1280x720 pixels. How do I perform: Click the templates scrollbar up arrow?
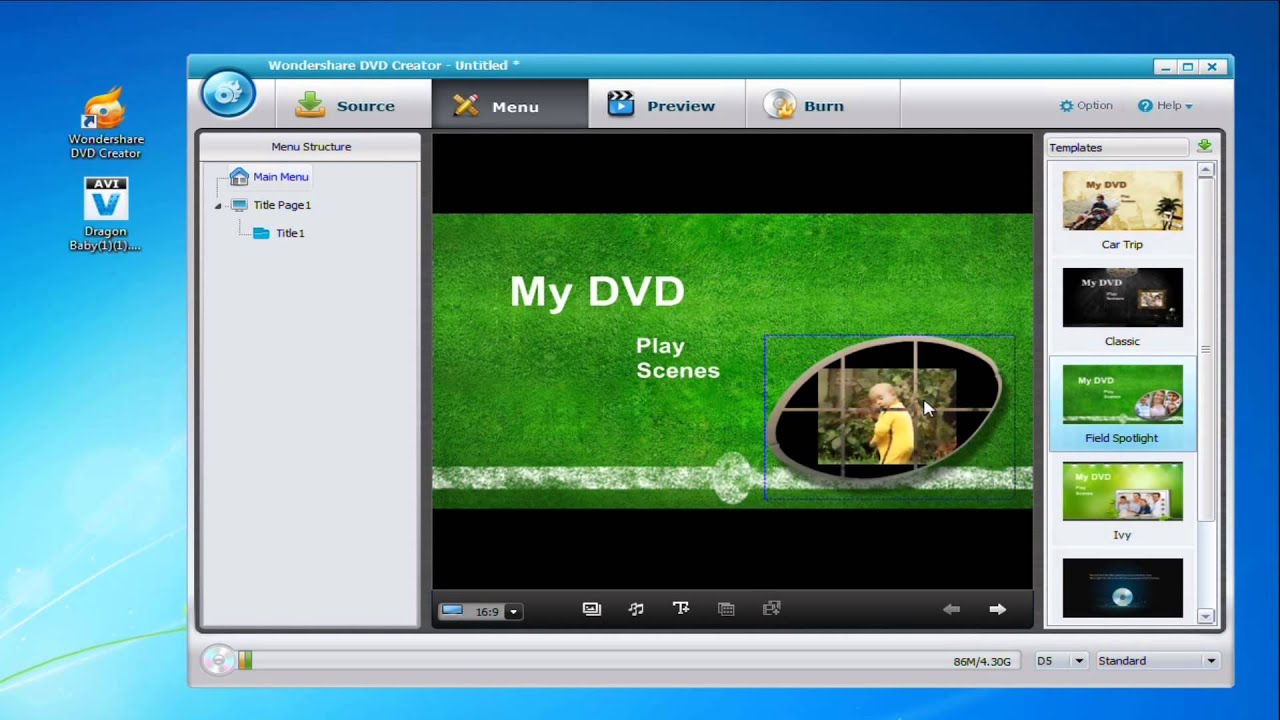click(1205, 170)
